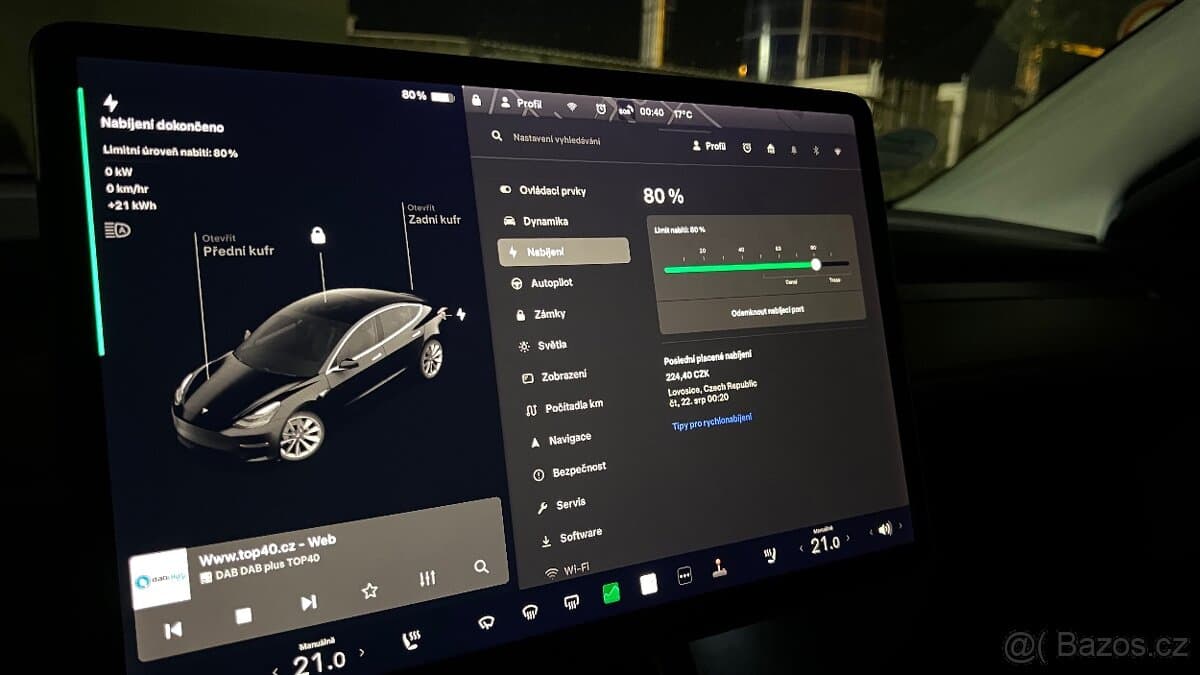Decrease volume with the left chevron

870,533
